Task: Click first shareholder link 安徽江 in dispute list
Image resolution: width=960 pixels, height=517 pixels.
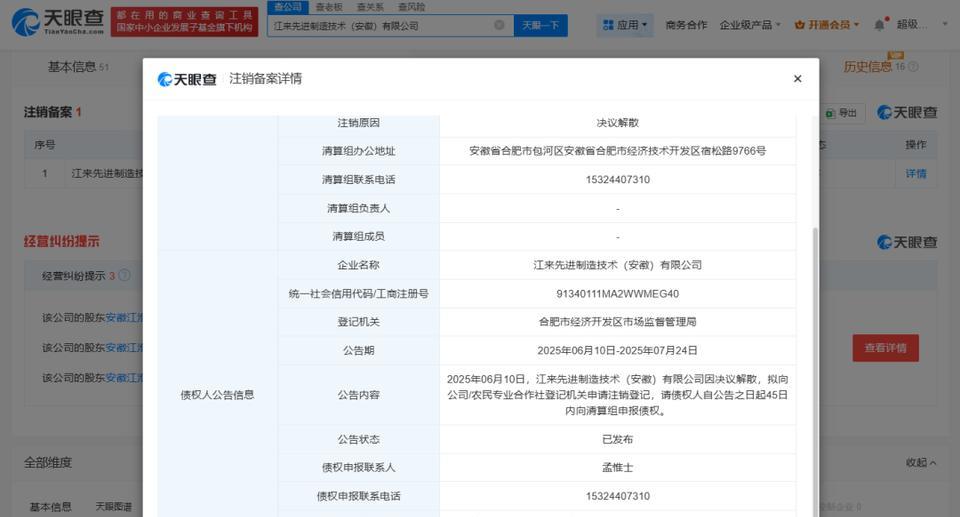Action: (124, 317)
